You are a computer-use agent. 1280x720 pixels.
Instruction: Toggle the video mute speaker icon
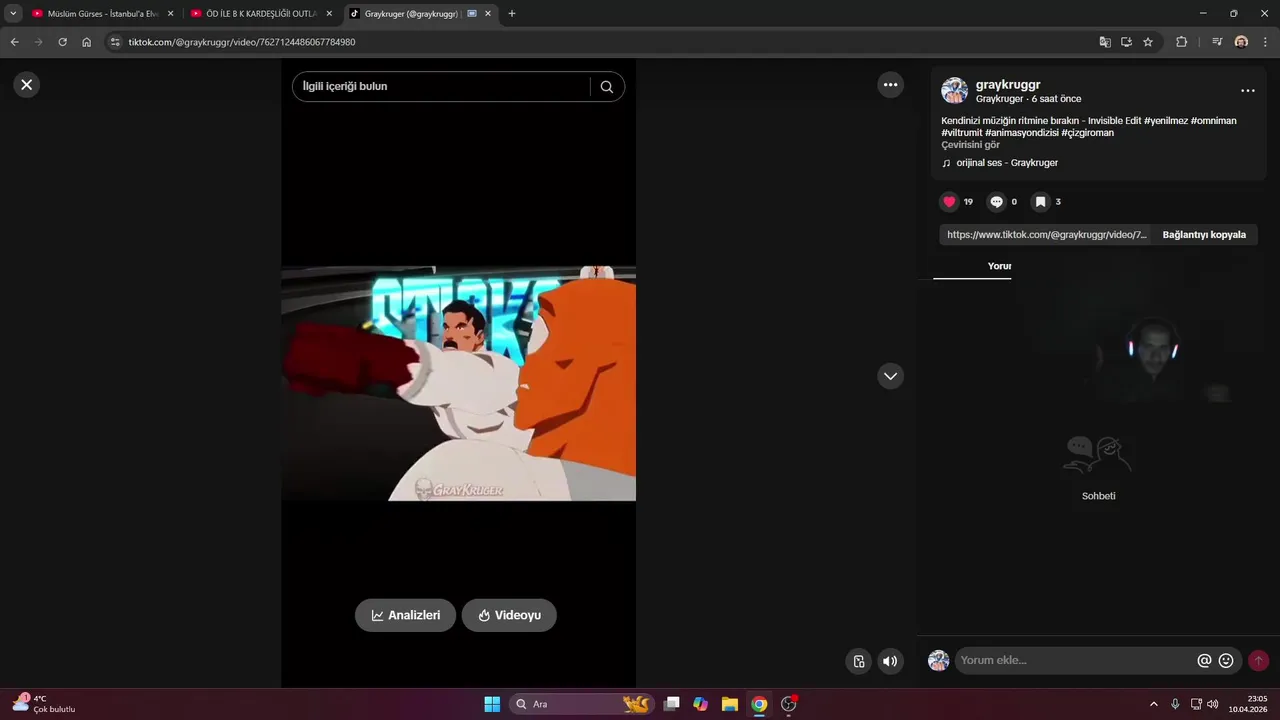pos(890,661)
